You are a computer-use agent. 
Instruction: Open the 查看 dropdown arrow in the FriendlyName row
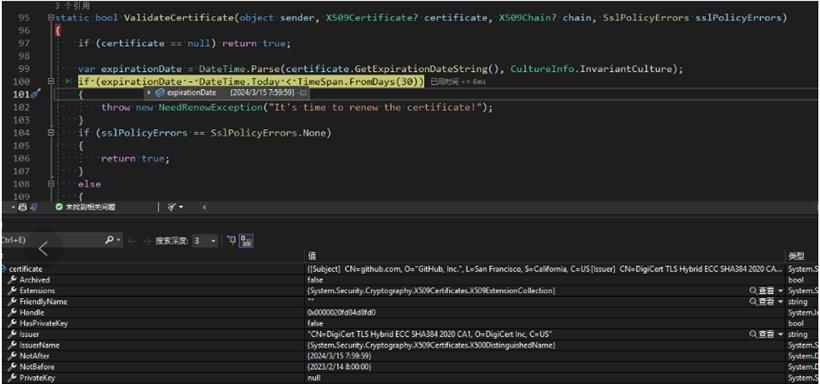(780, 302)
